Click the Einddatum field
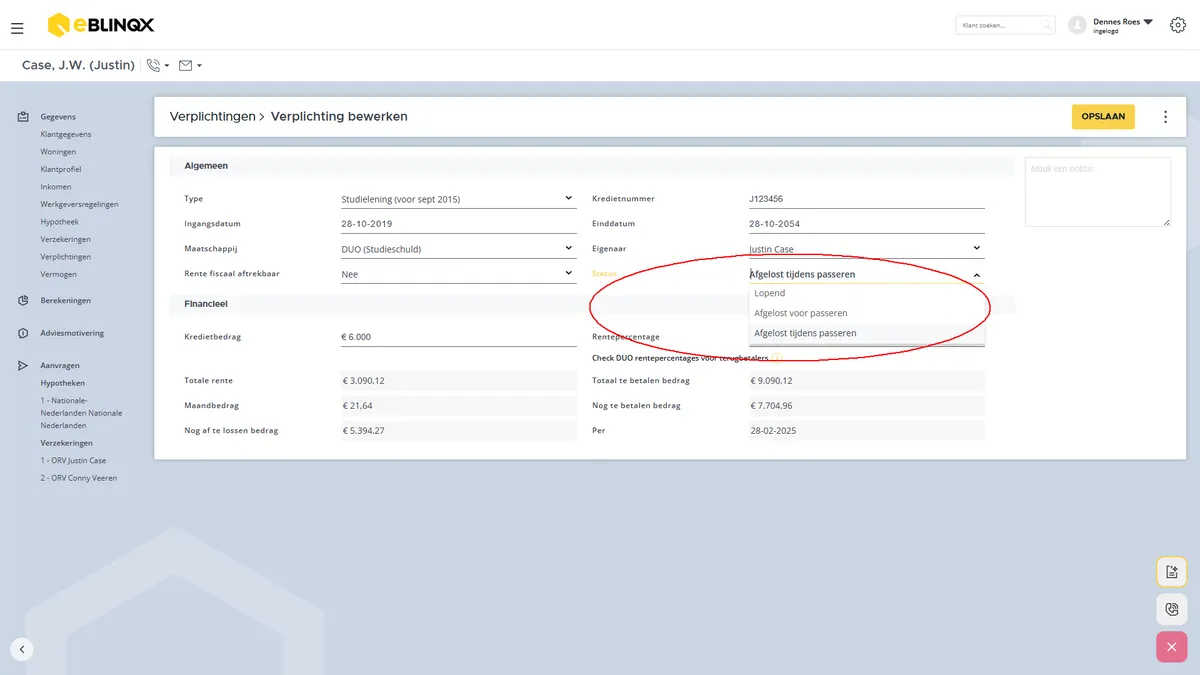The image size is (1200, 675). click(x=867, y=224)
